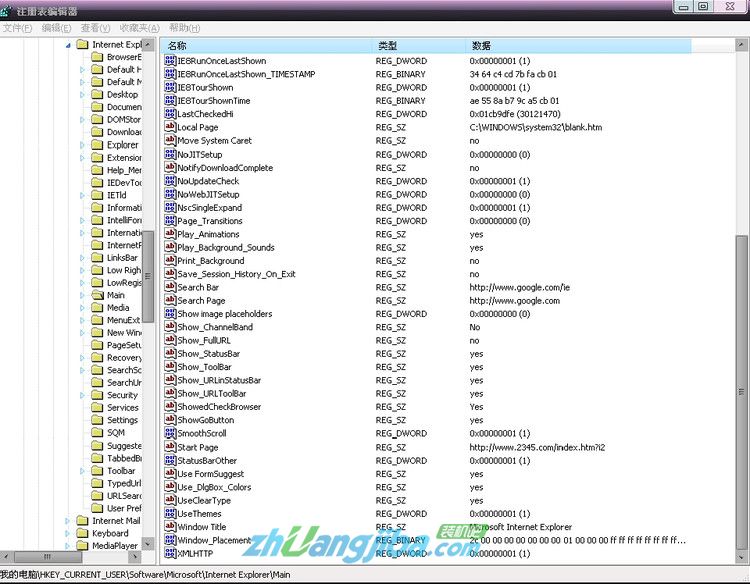Expand the Keyboard key node
This screenshot has height=584, width=750.
69,534
